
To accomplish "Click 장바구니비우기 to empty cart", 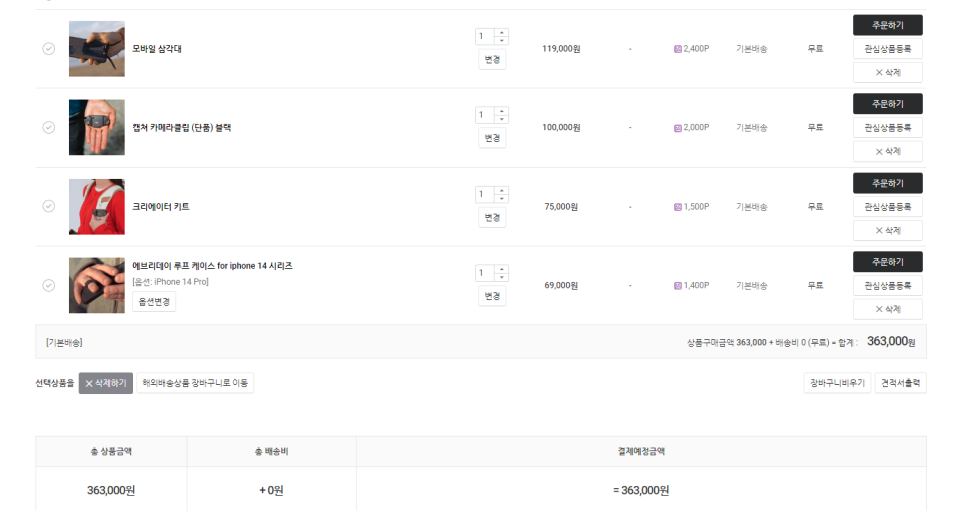I will point(837,383).
